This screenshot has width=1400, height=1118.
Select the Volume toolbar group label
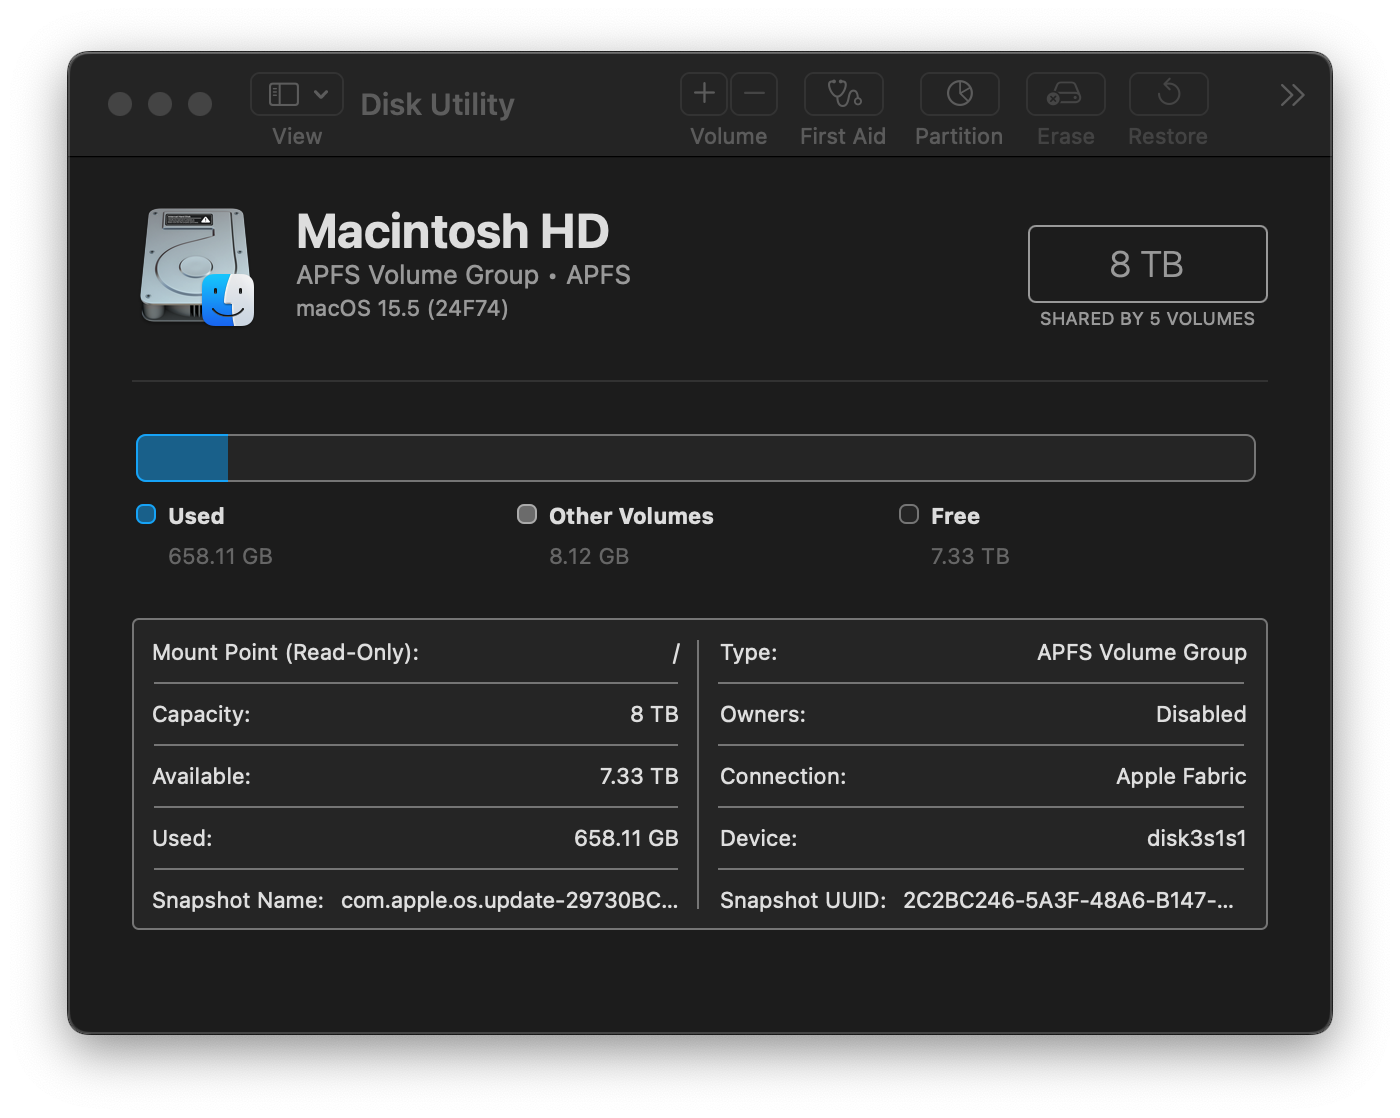point(728,136)
